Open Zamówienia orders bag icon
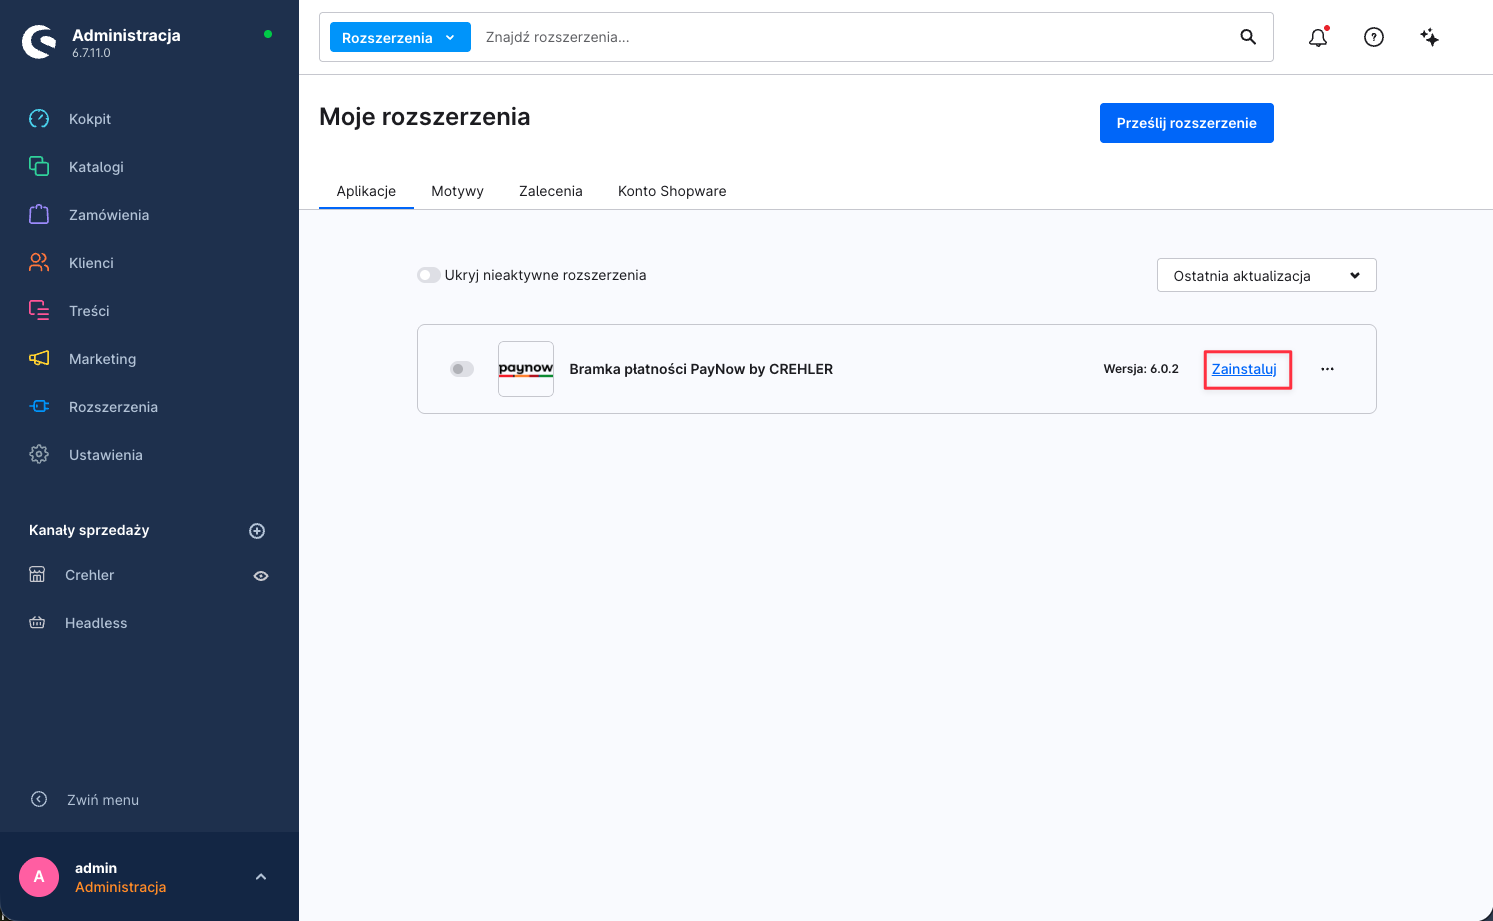The height and width of the screenshot is (921, 1493). tap(39, 214)
